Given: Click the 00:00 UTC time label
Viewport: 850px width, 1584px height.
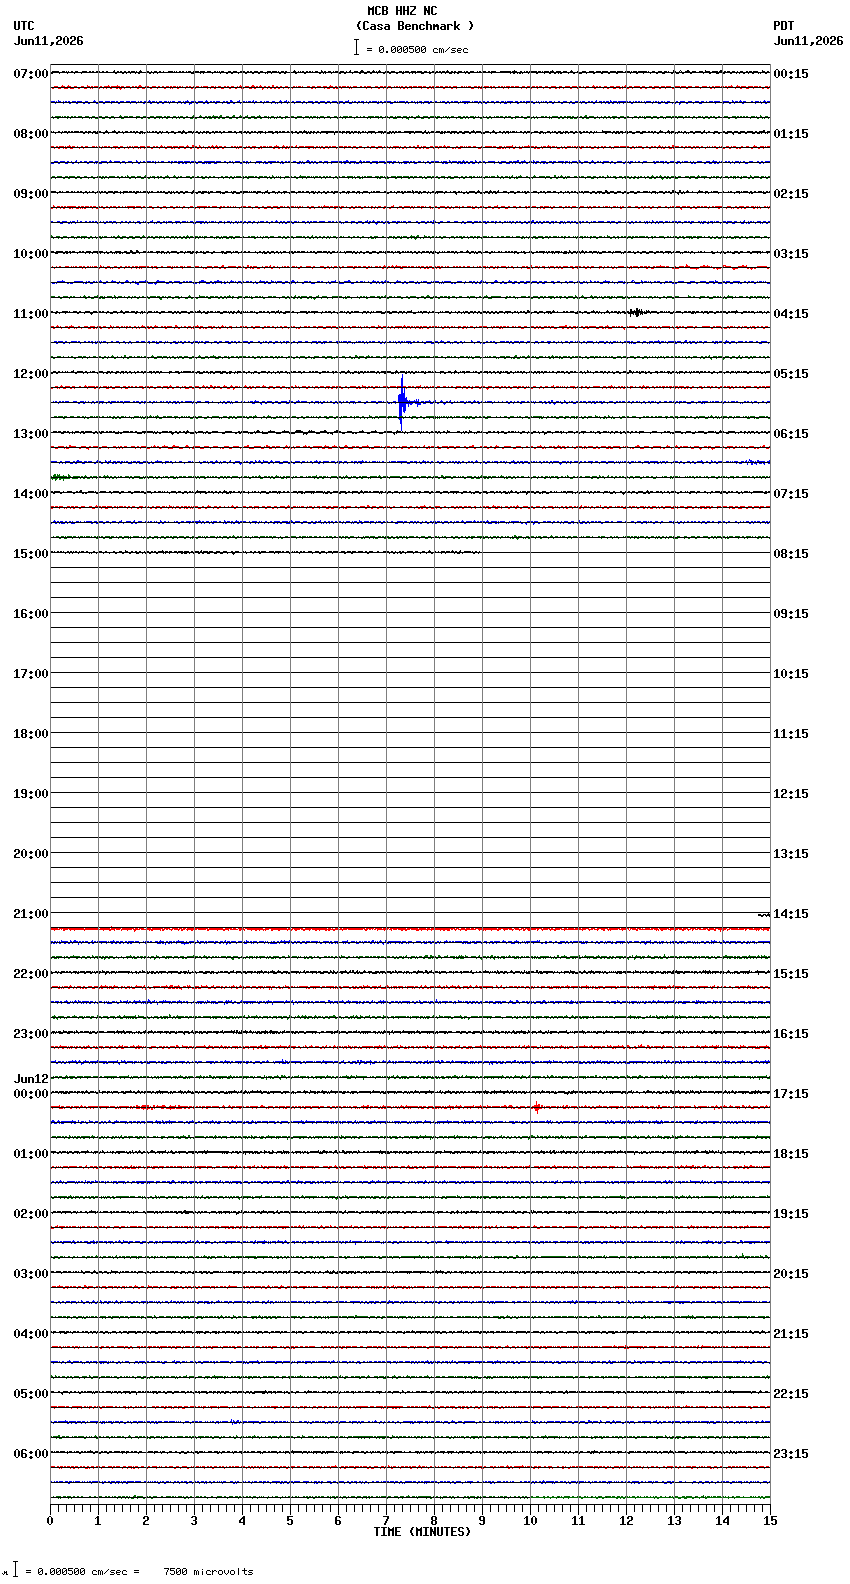Looking at the screenshot, I should 31,1094.
